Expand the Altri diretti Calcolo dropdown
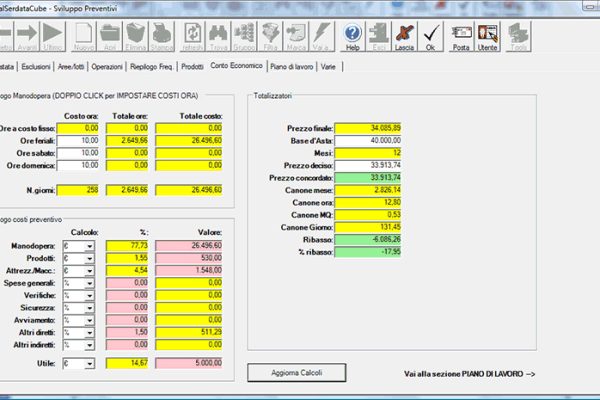 click(89, 331)
